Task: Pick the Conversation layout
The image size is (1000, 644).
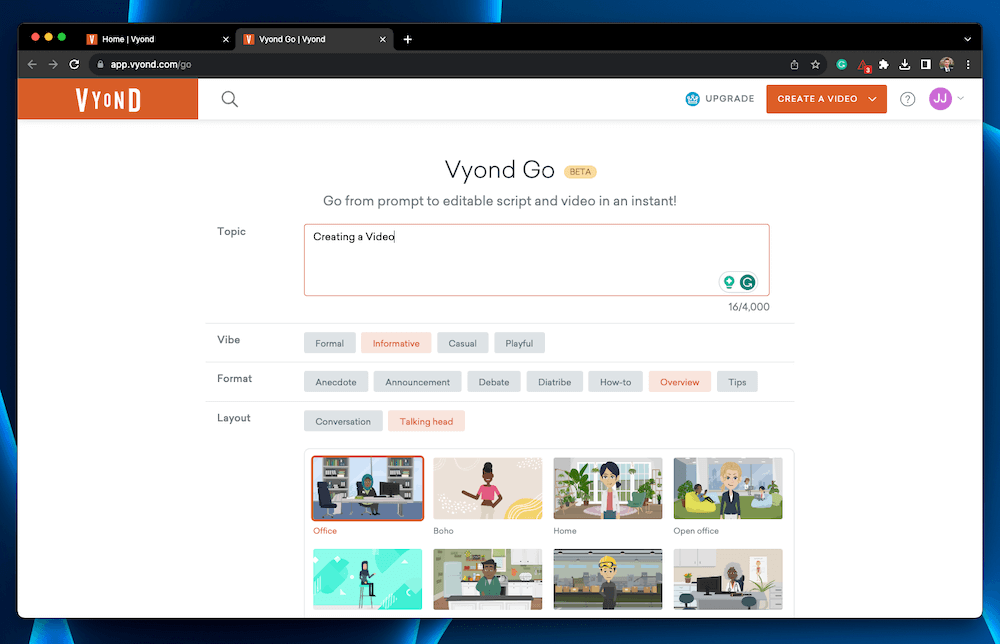Action: [343, 421]
